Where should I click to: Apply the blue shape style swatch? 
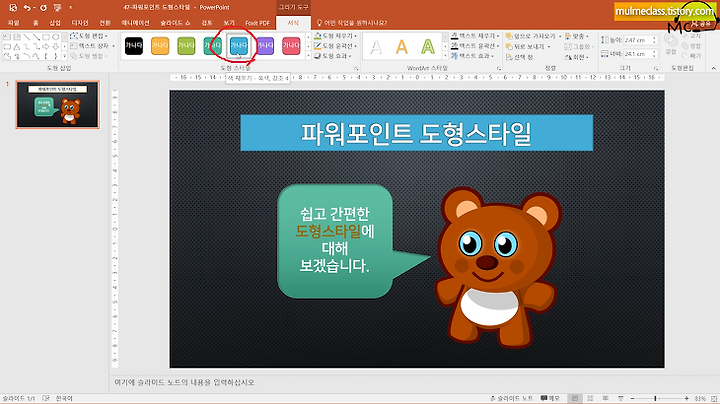[239, 45]
